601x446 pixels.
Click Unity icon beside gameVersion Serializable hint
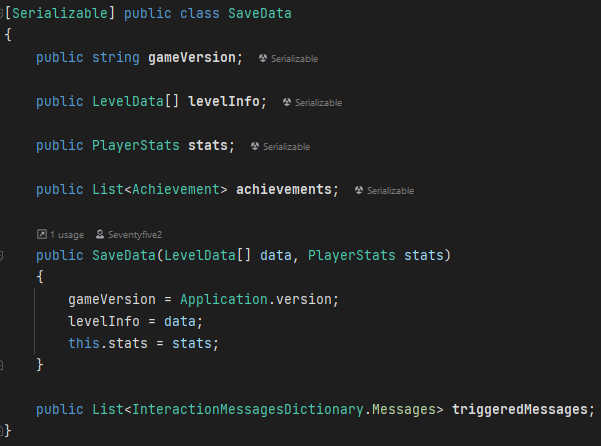click(x=263, y=58)
